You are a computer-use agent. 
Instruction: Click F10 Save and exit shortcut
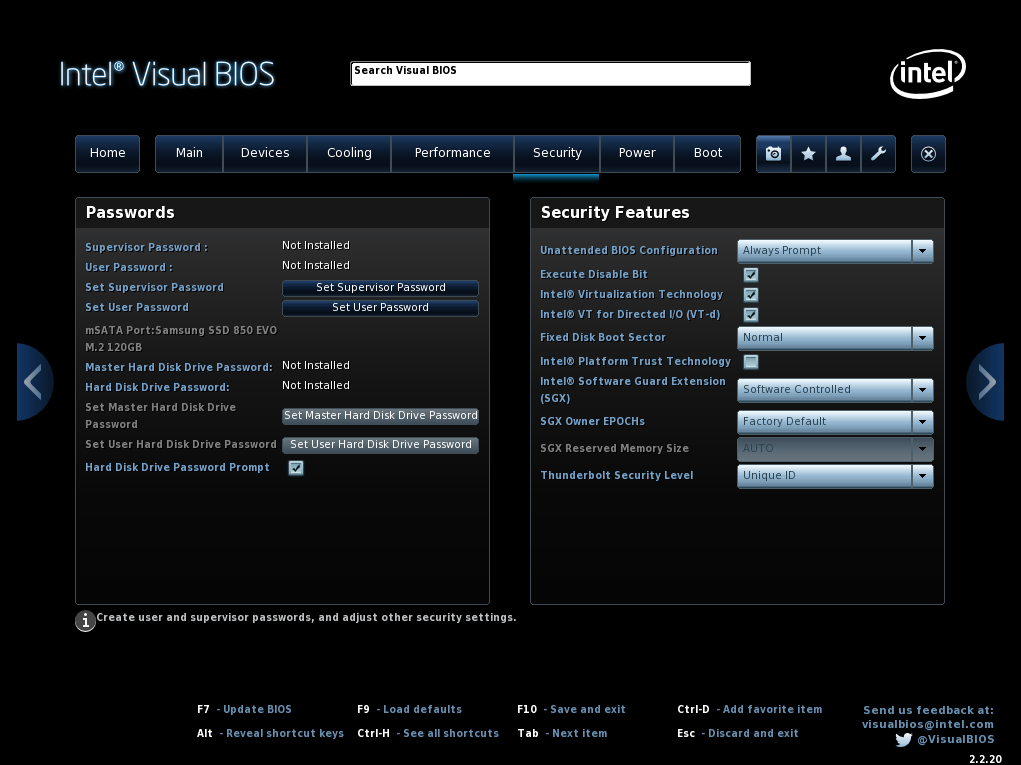[x=571, y=709]
